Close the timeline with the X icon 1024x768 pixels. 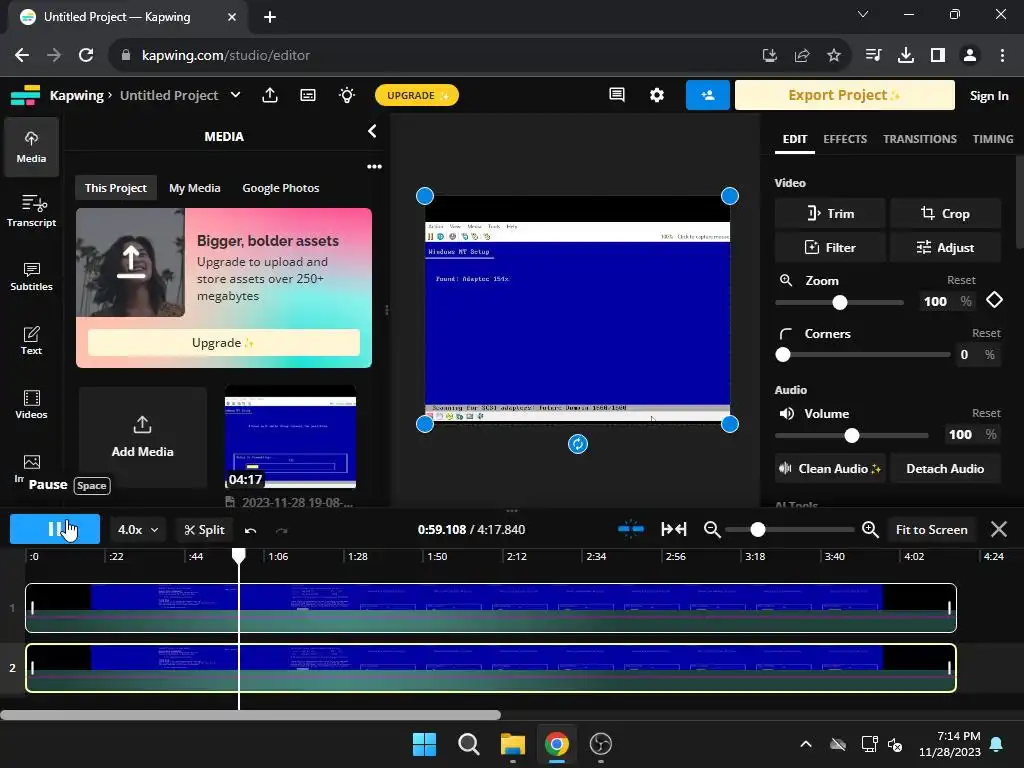(x=999, y=529)
